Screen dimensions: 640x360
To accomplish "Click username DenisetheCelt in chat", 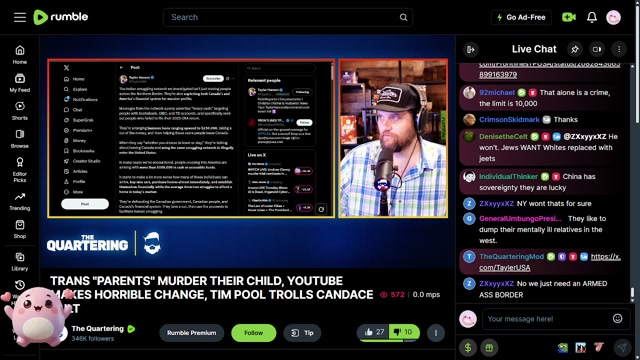I will pos(503,136).
